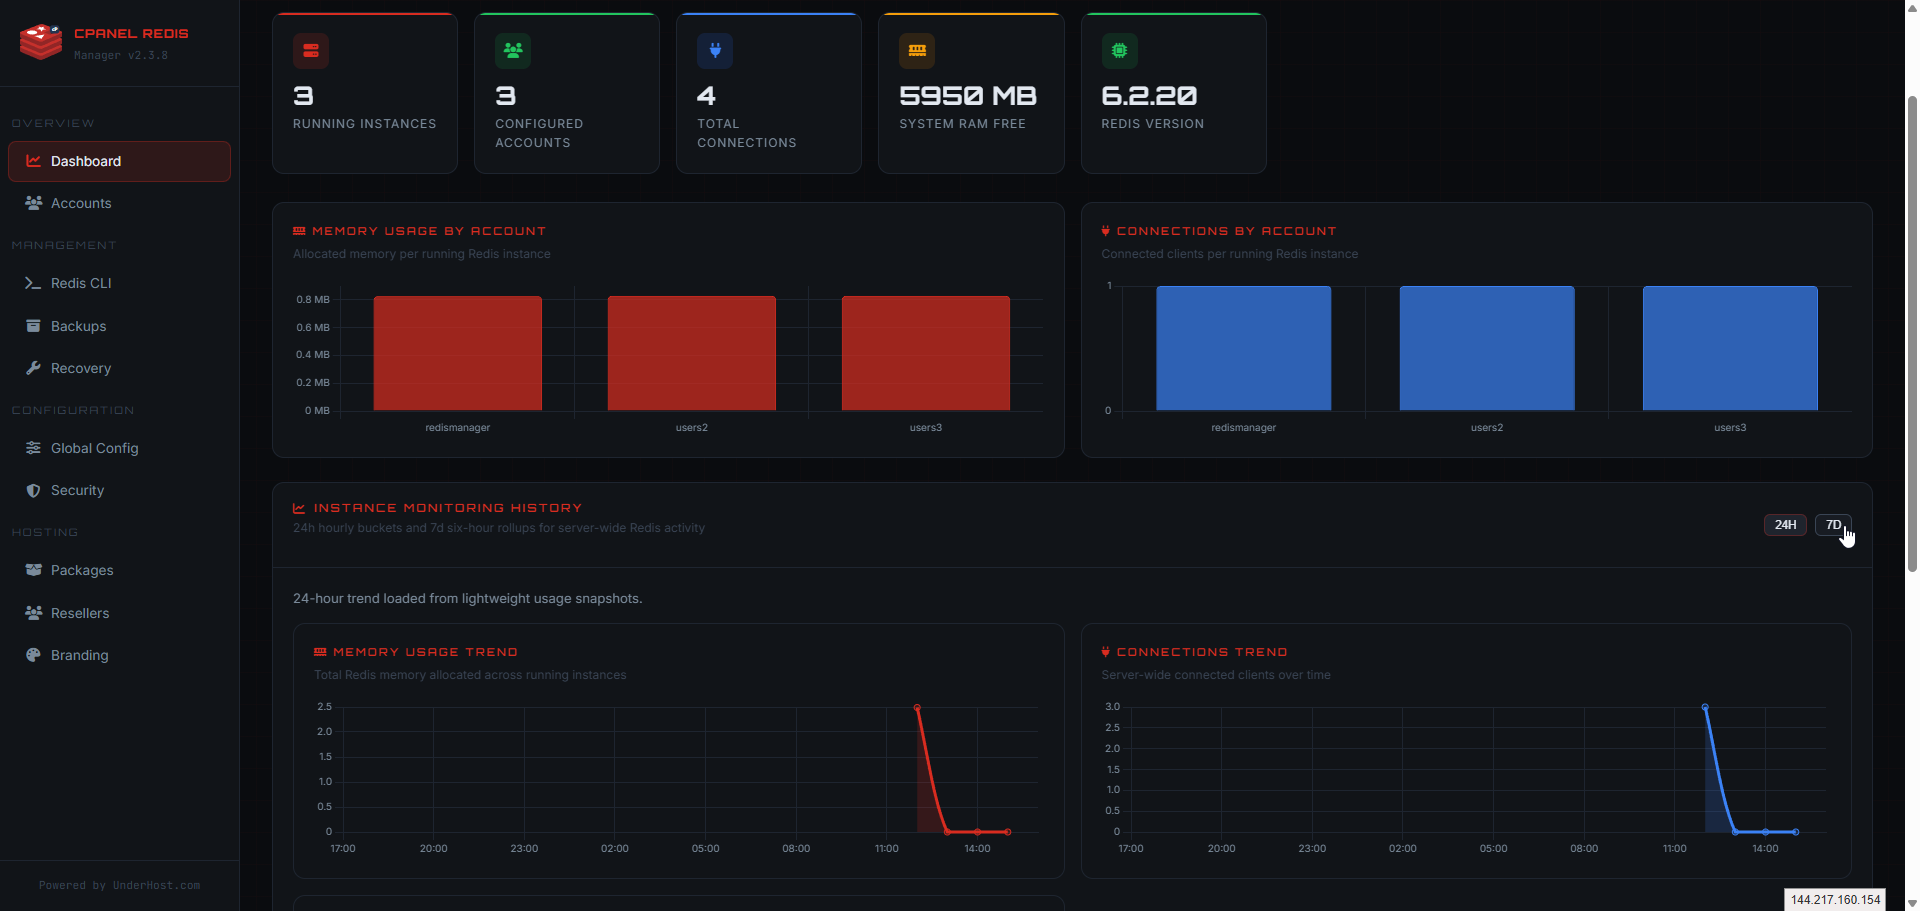The width and height of the screenshot is (1920, 911).
Task: Click the cPanel Redis logo in the header
Action: [40, 42]
